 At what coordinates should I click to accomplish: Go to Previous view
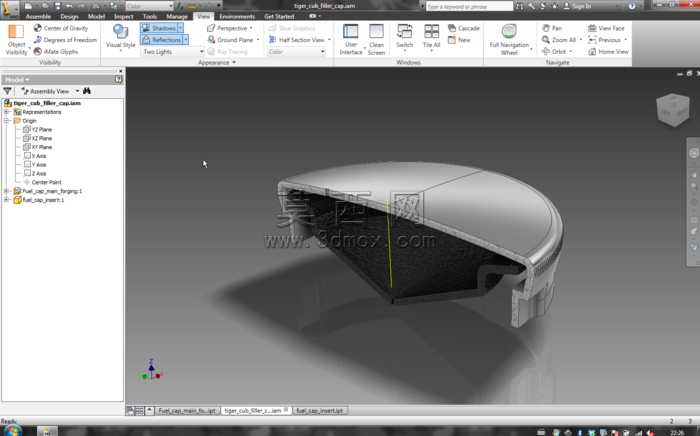[x=604, y=40]
